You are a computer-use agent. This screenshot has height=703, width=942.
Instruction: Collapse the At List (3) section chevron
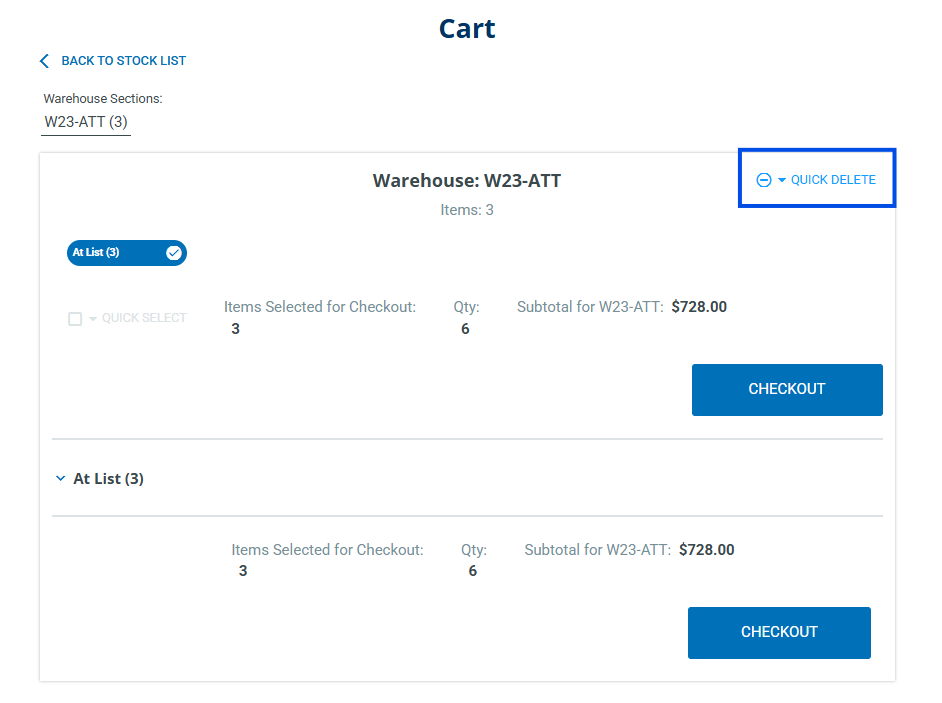pyautogui.click(x=61, y=479)
